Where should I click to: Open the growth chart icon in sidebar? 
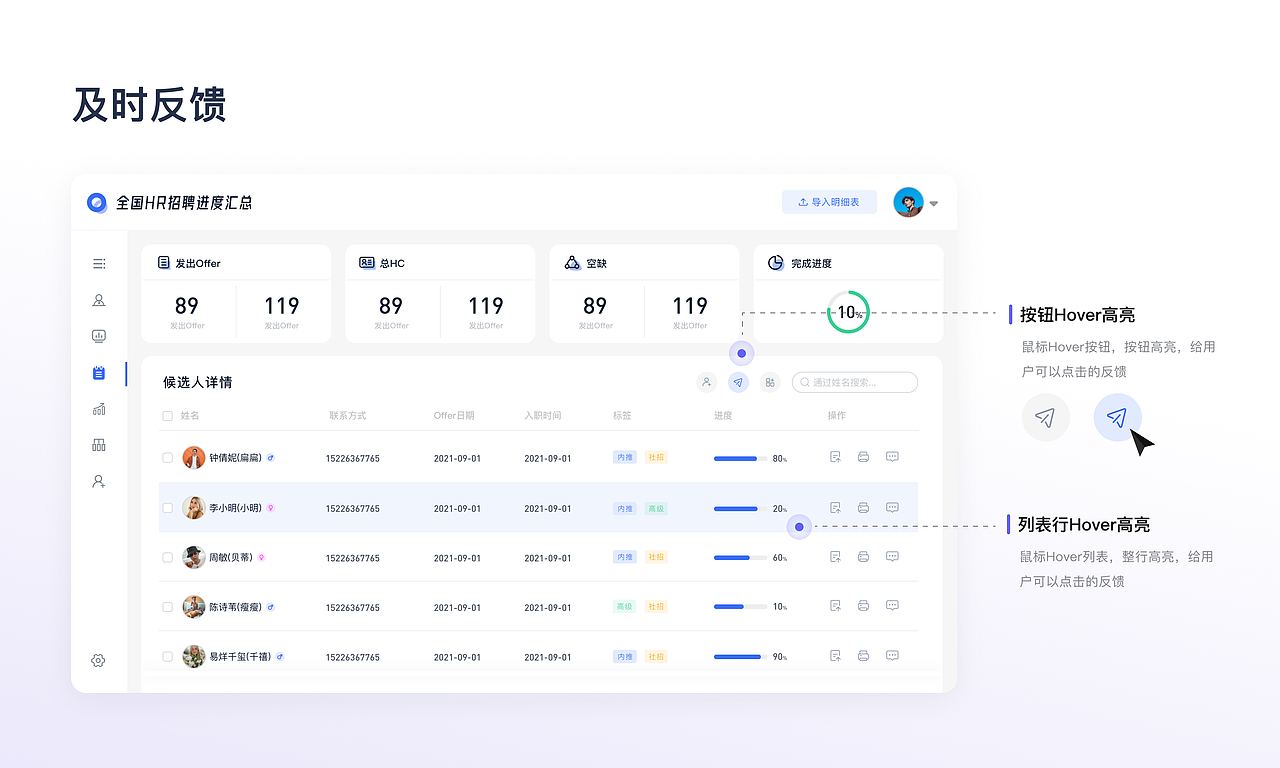coord(99,409)
